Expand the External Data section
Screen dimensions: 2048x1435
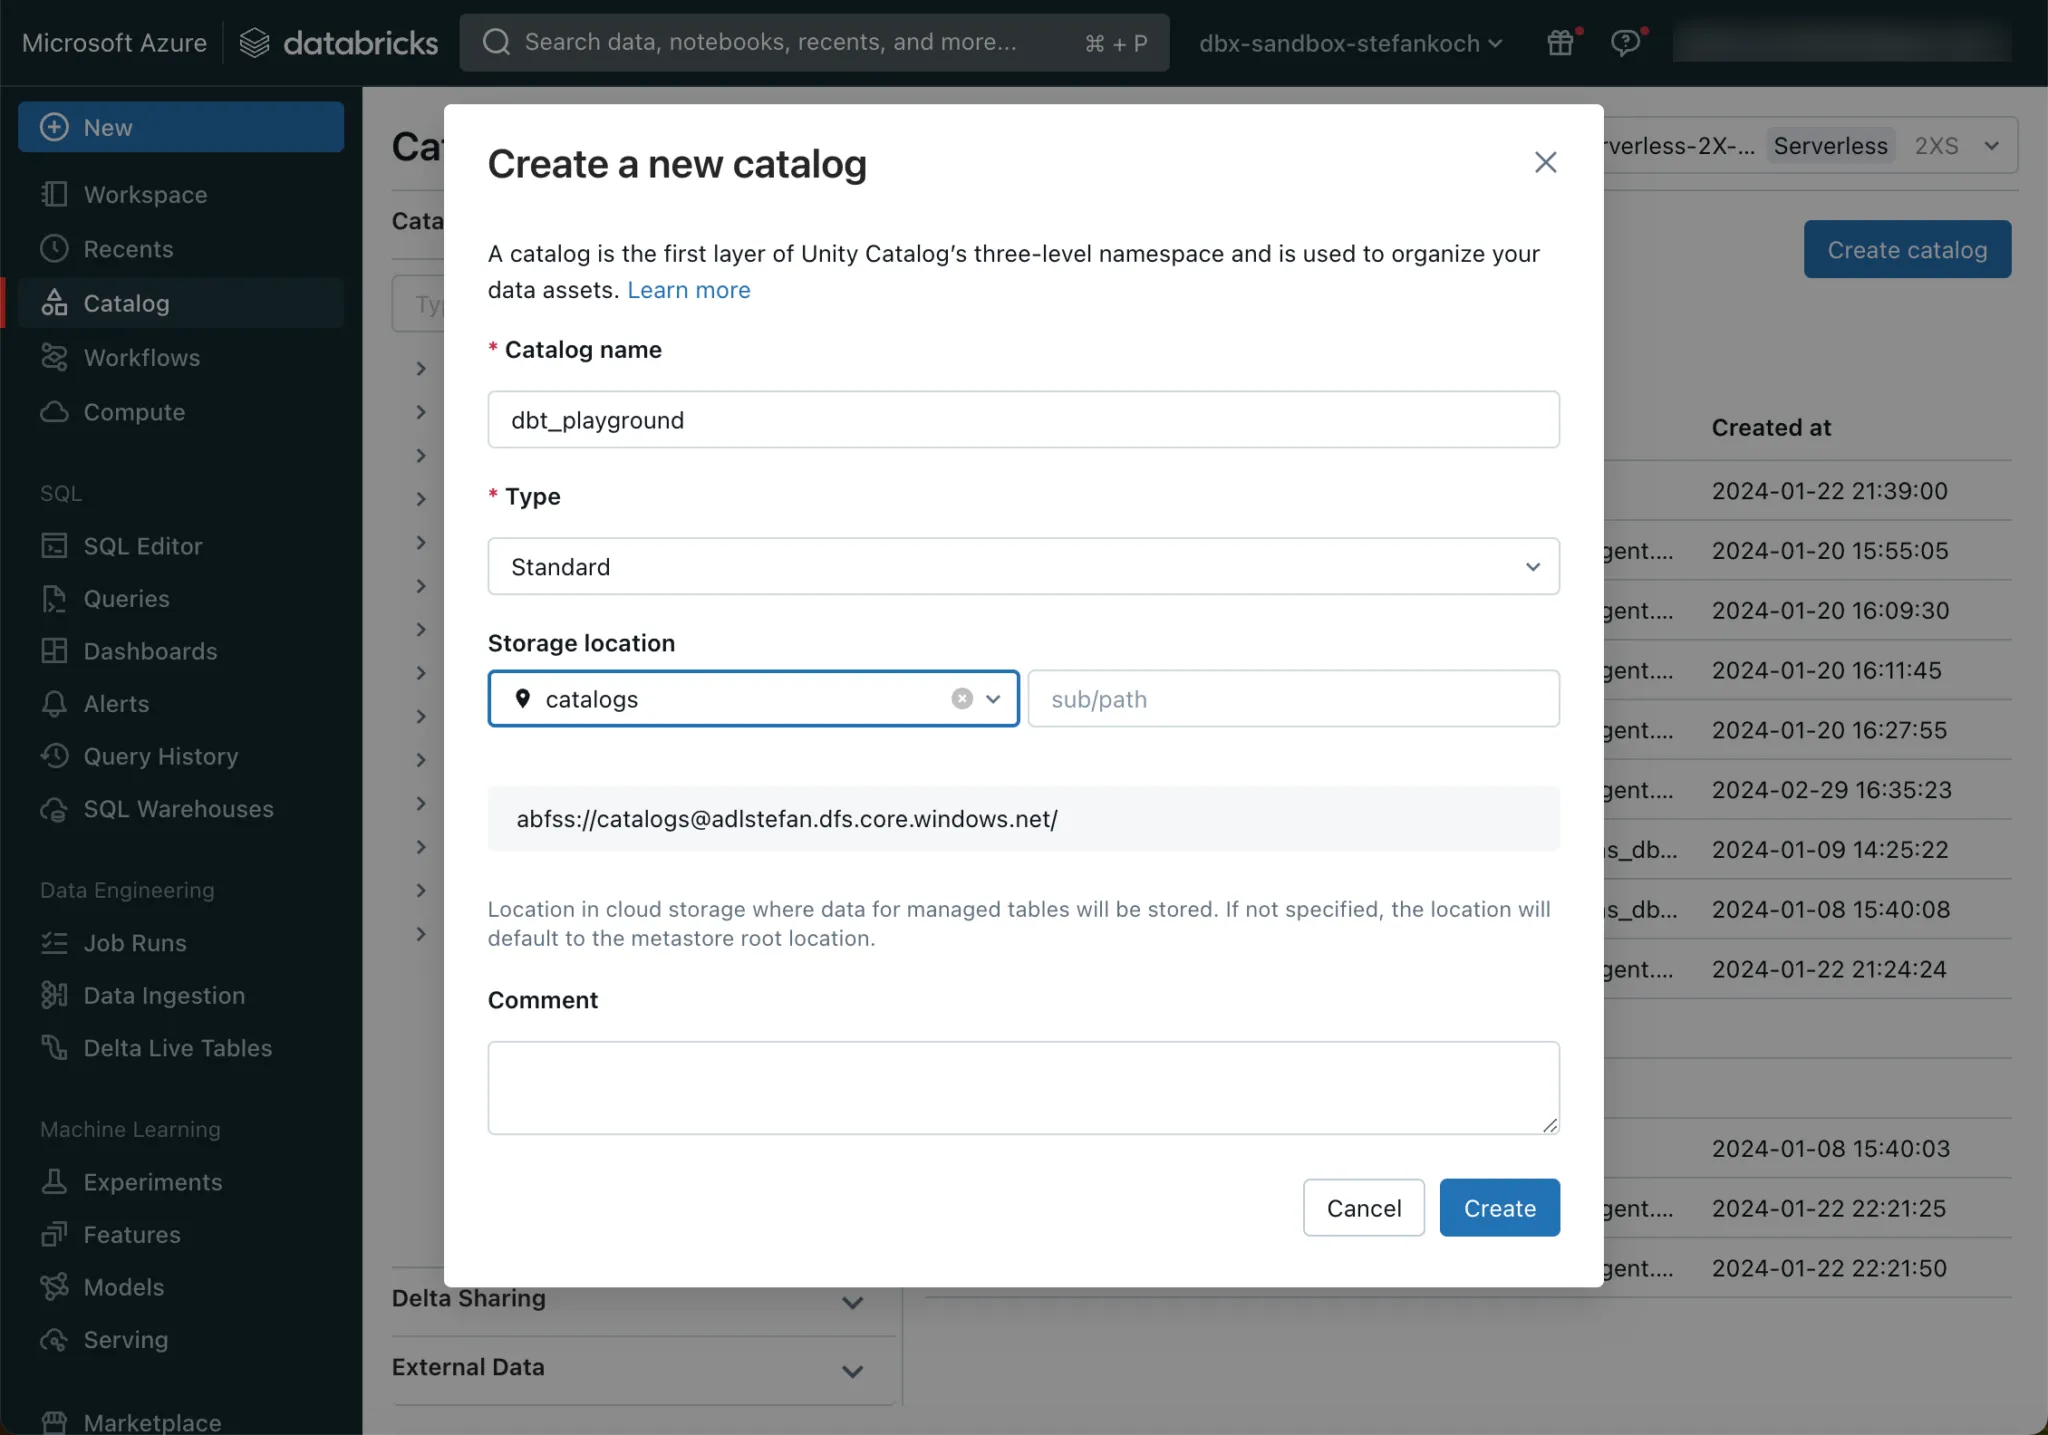point(852,1371)
